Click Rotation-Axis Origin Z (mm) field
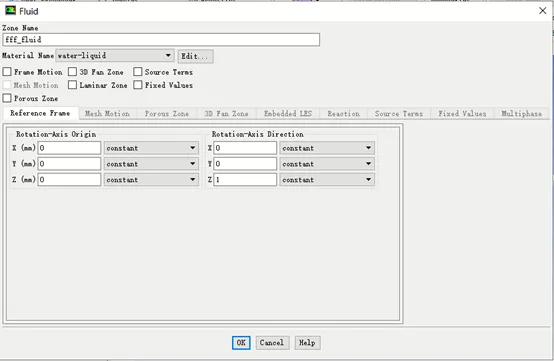 (69, 180)
